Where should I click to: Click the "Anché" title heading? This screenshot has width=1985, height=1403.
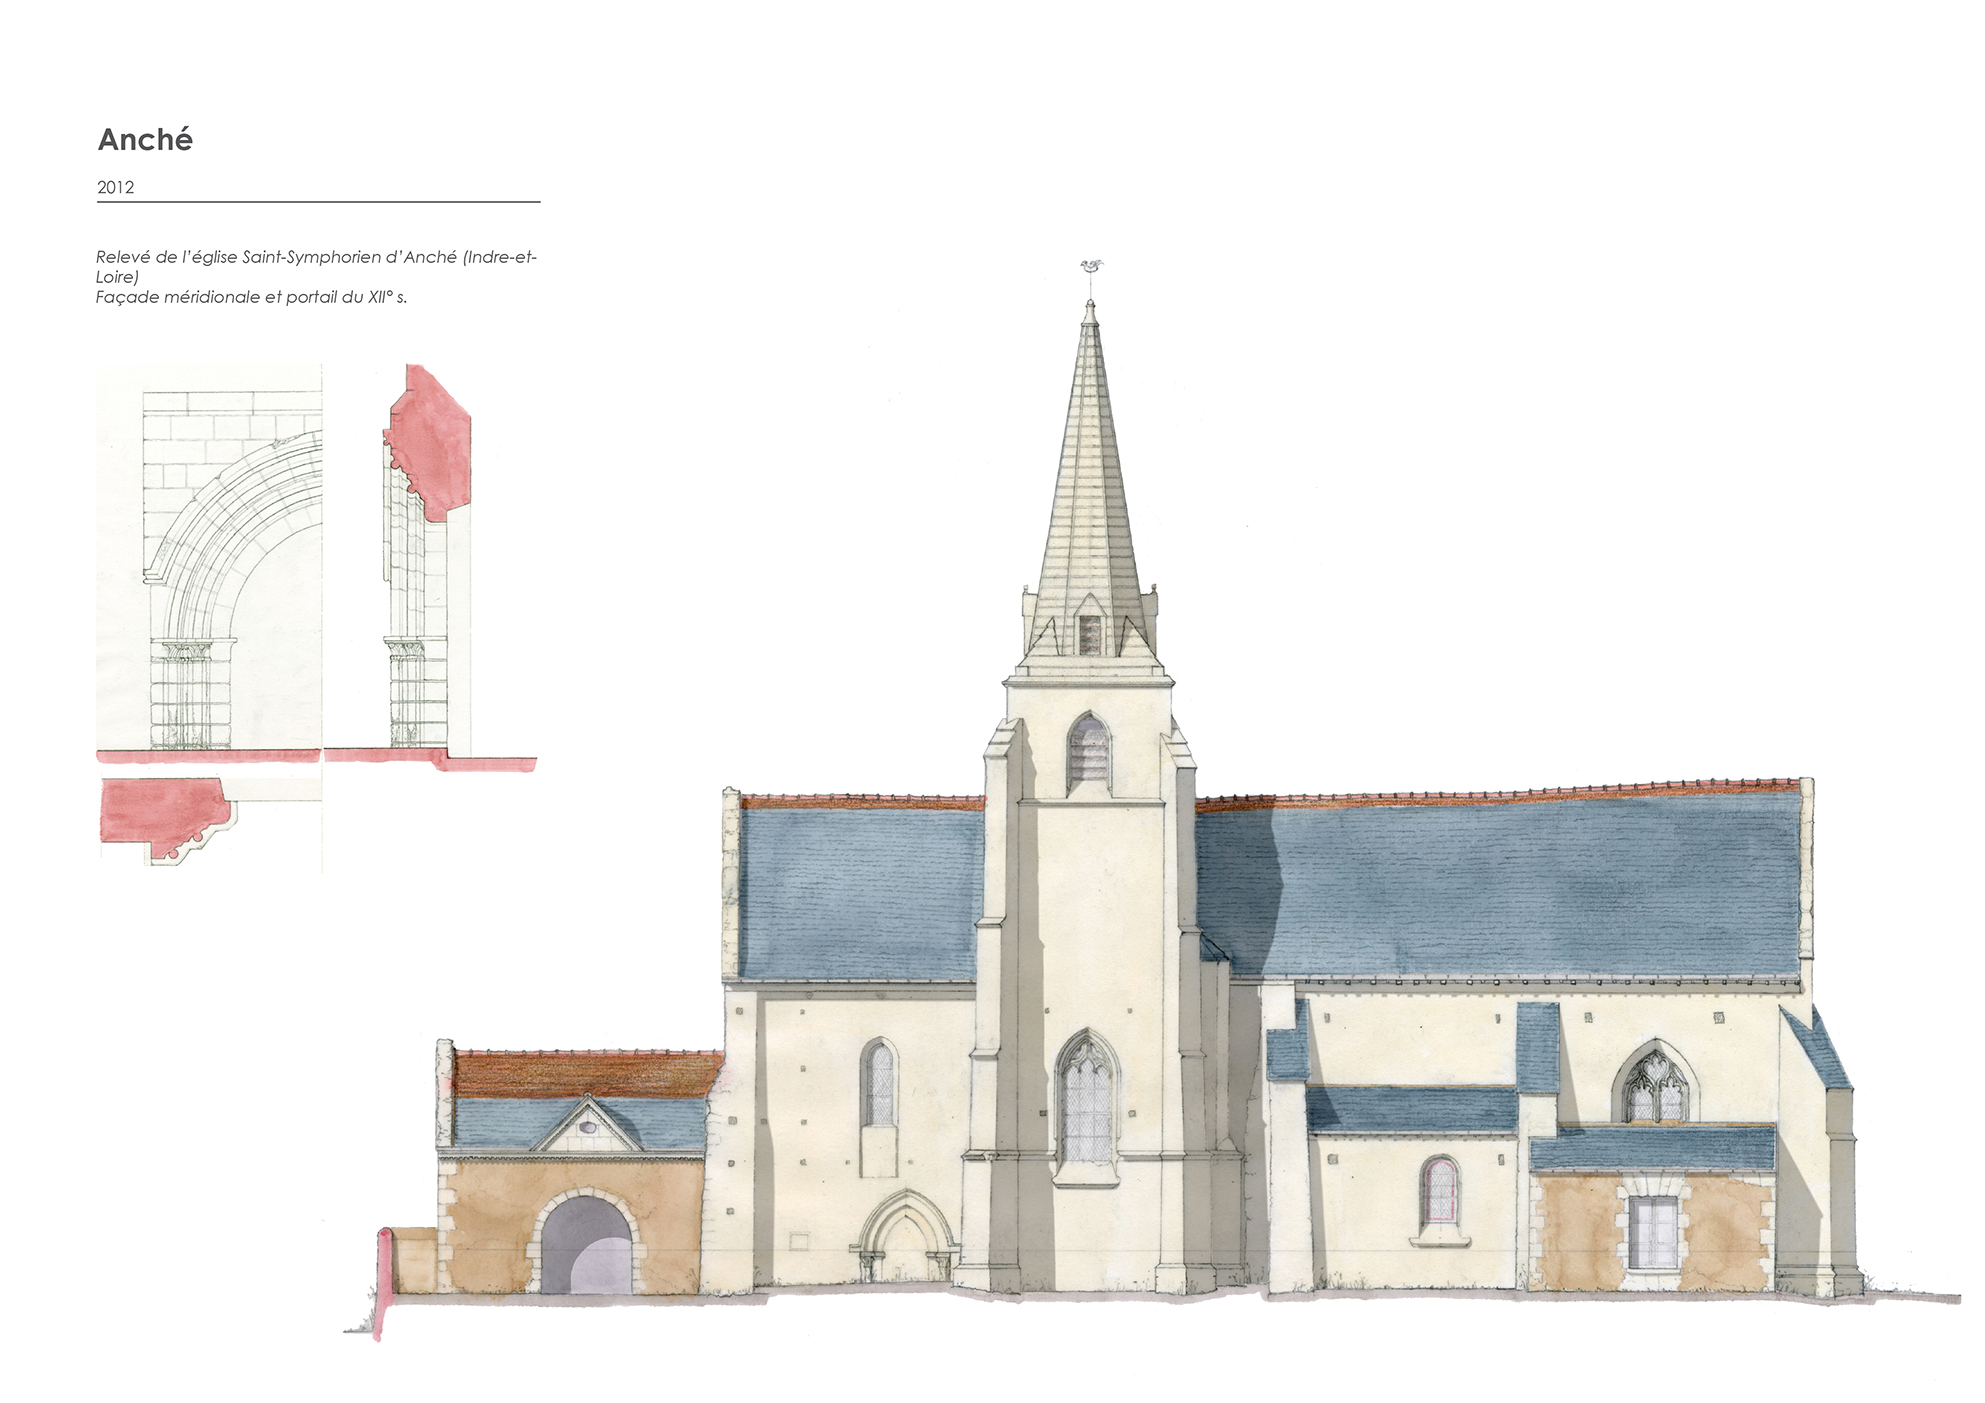click(x=145, y=139)
